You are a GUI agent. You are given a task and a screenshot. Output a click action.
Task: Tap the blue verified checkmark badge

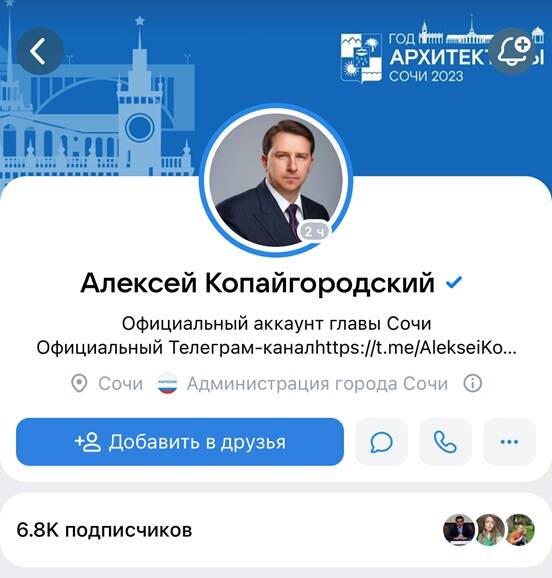tap(454, 283)
